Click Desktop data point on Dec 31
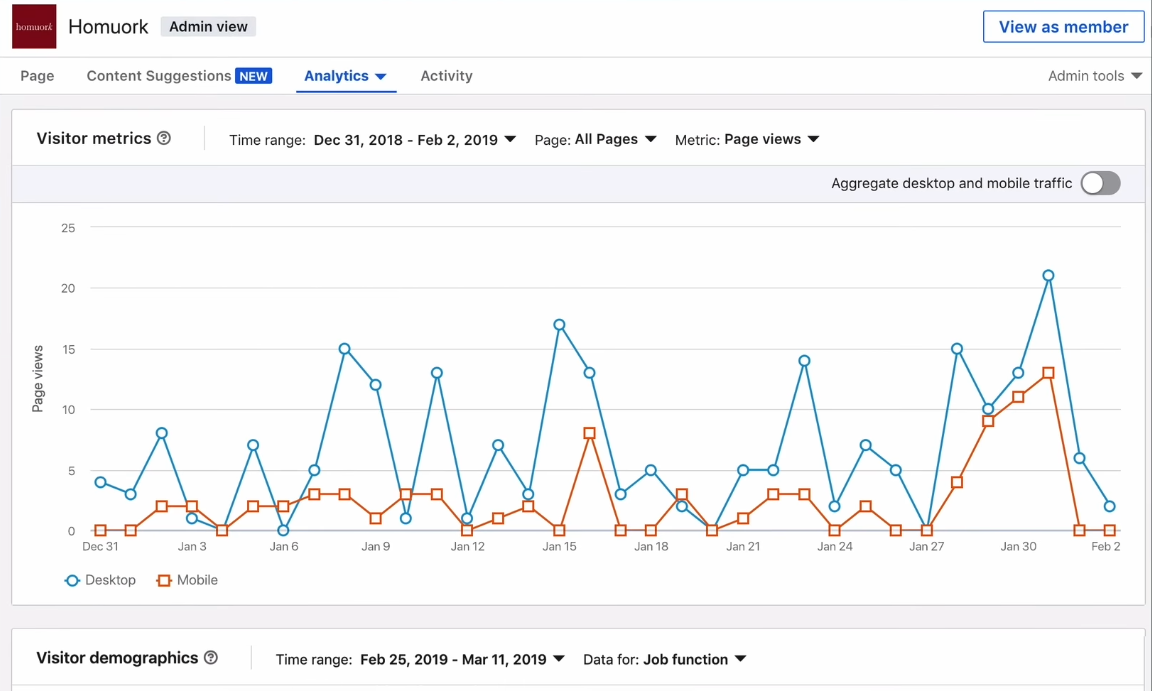Image resolution: width=1152 pixels, height=691 pixels. coord(101,482)
